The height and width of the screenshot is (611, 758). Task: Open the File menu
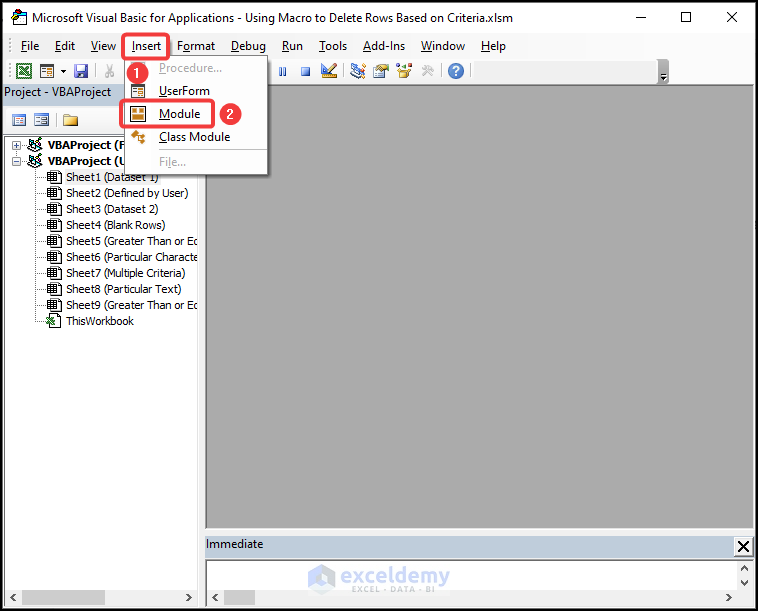pos(29,46)
